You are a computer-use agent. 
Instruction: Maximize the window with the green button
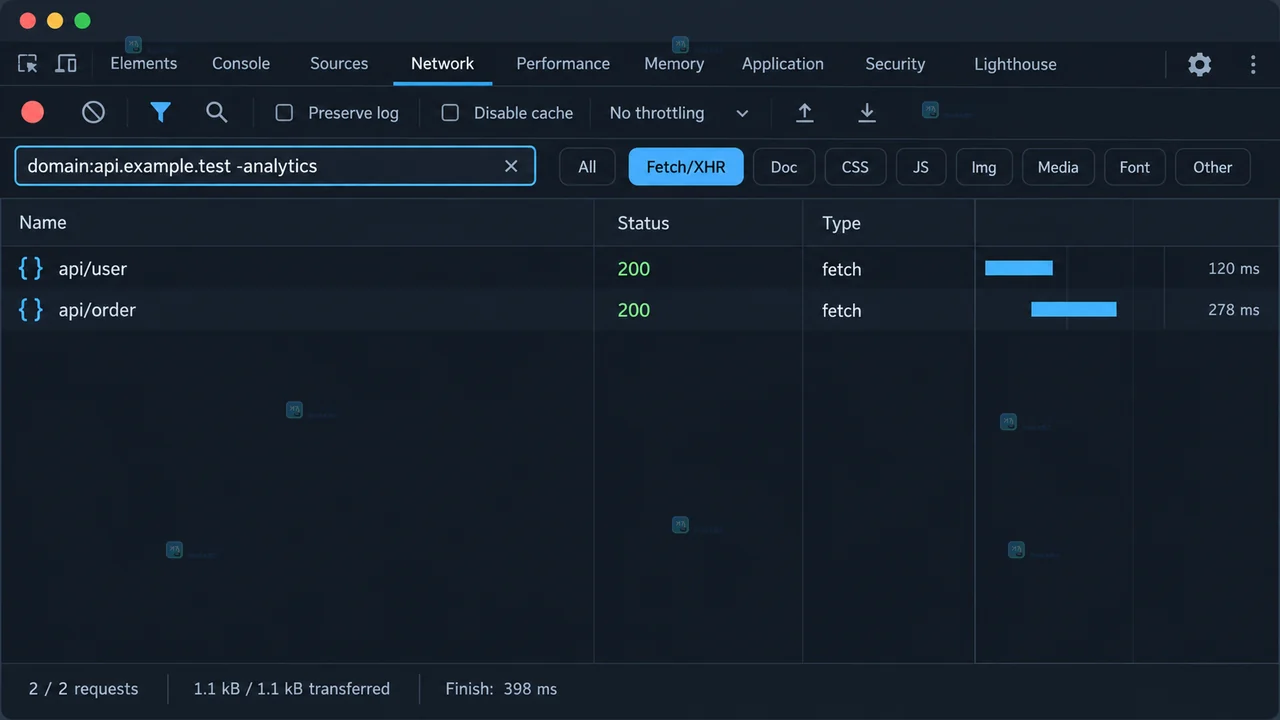pos(82,21)
